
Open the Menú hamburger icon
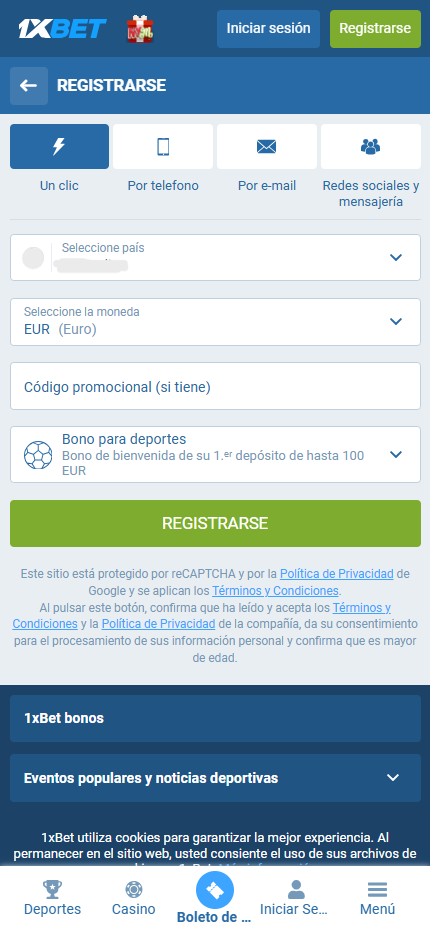(x=378, y=890)
